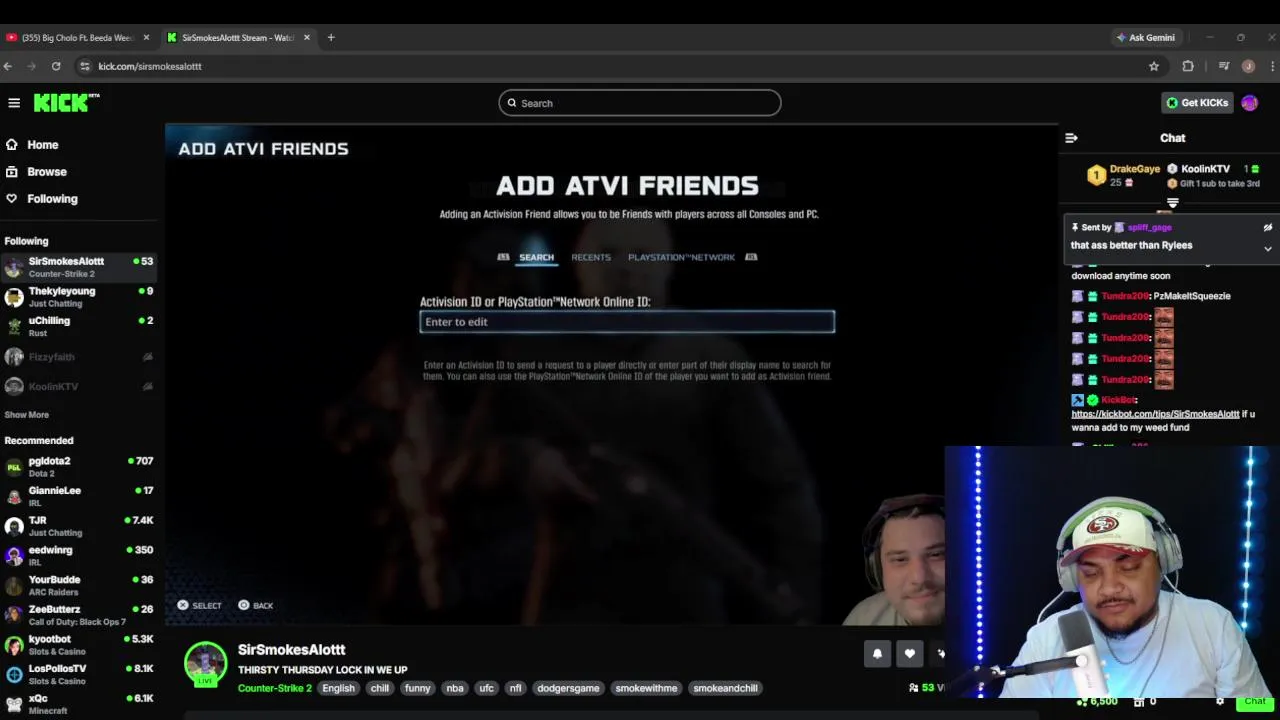Click PzMakeItSqueezie chat message

1191,296
